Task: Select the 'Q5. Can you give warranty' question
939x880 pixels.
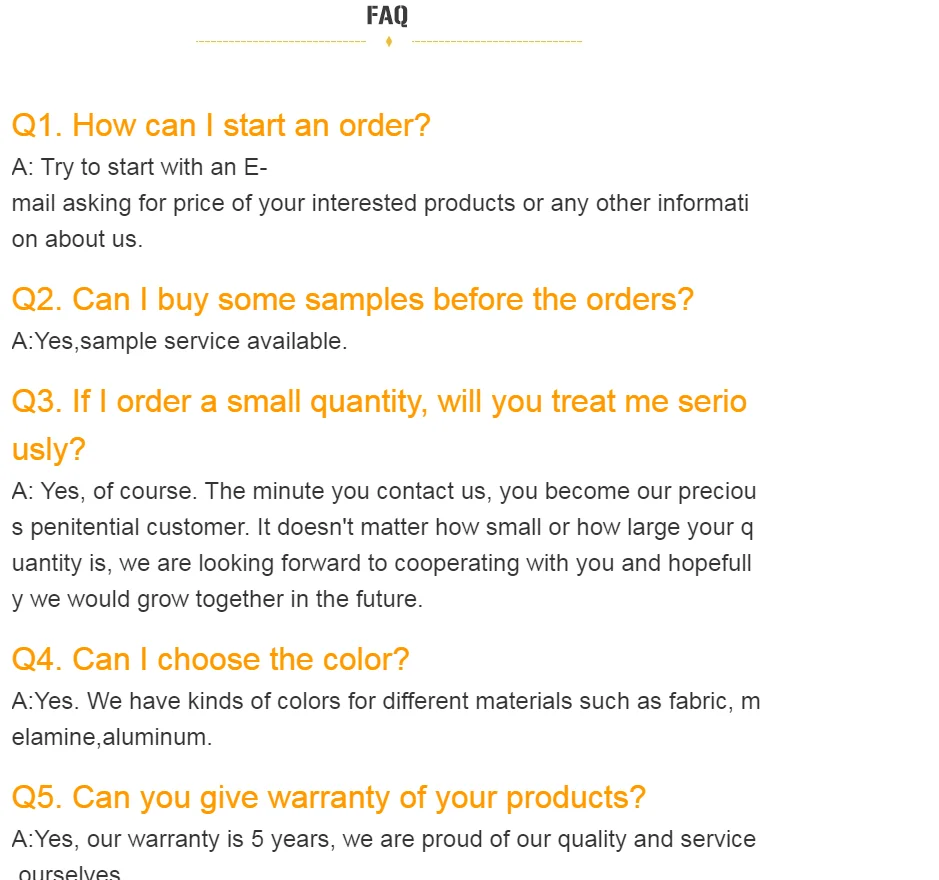Action: [328, 798]
